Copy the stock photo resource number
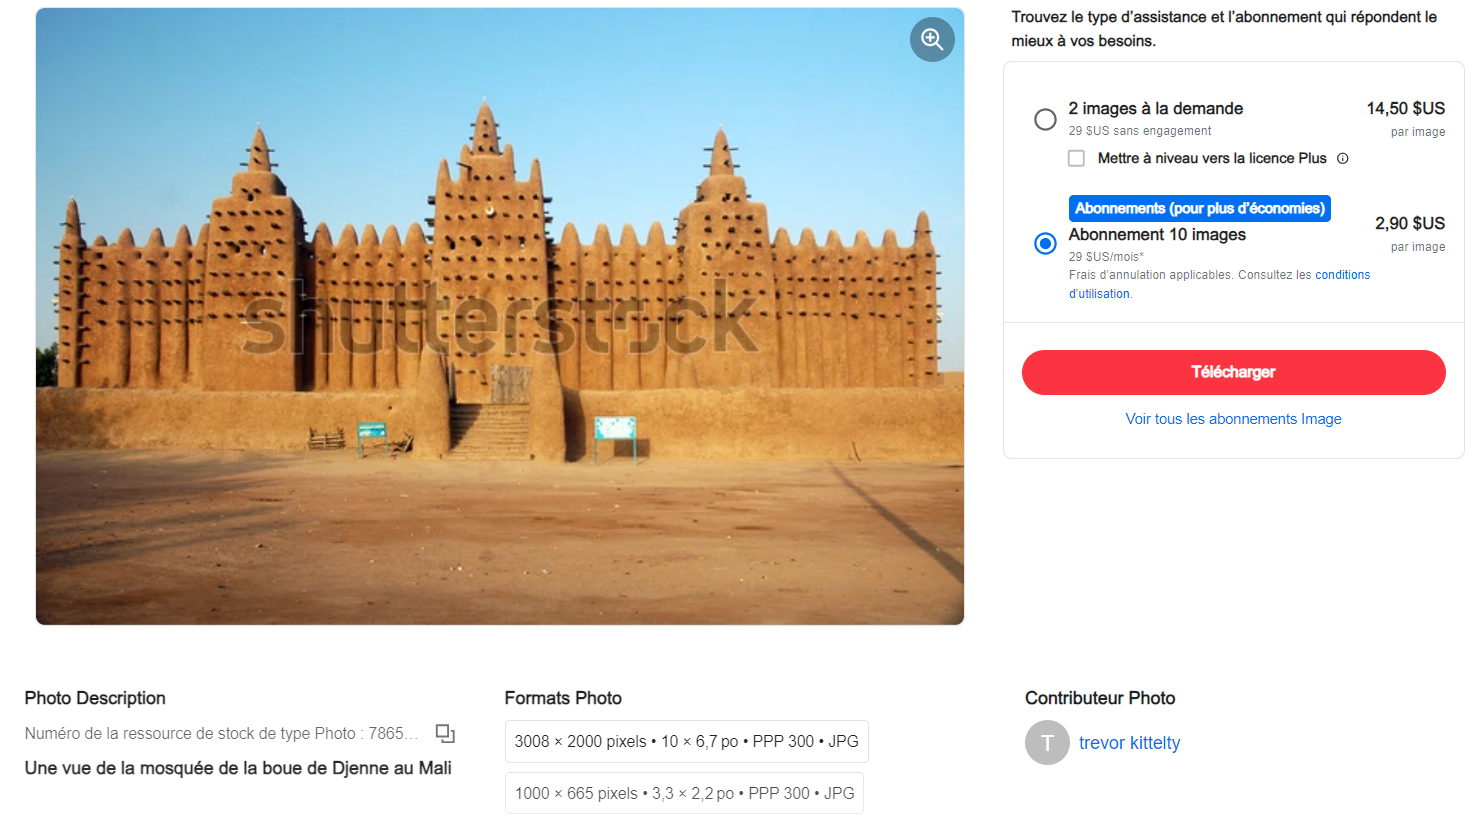The width and height of the screenshot is (1472, 816). pos(445,734)
